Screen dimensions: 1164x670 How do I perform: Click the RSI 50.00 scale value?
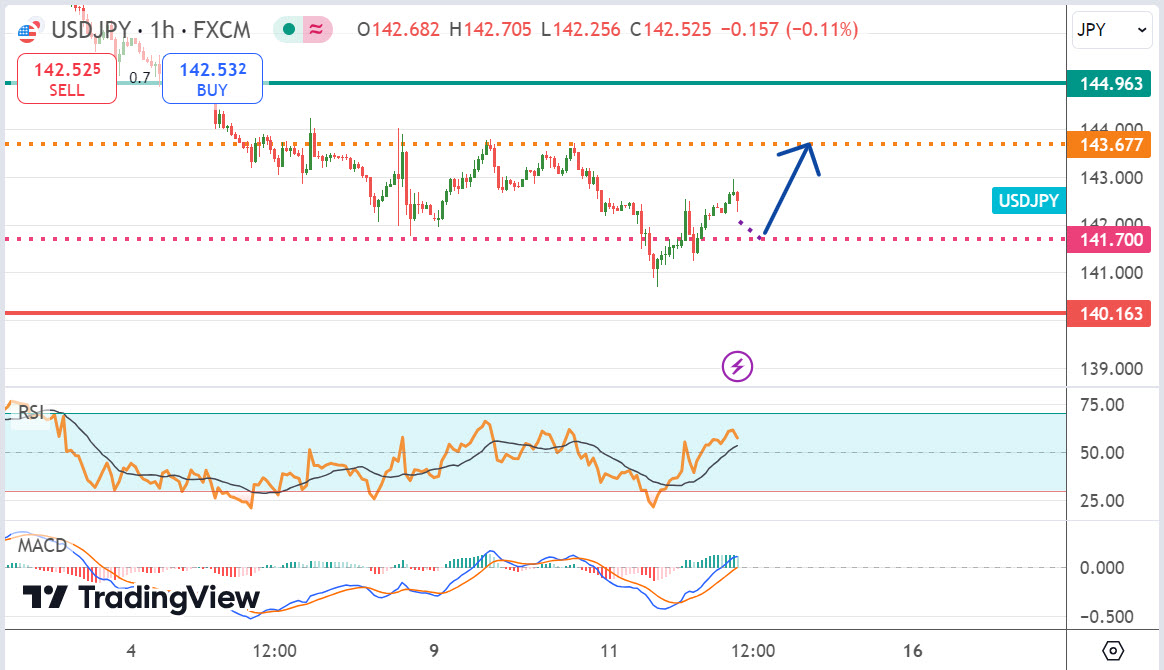1100,453
